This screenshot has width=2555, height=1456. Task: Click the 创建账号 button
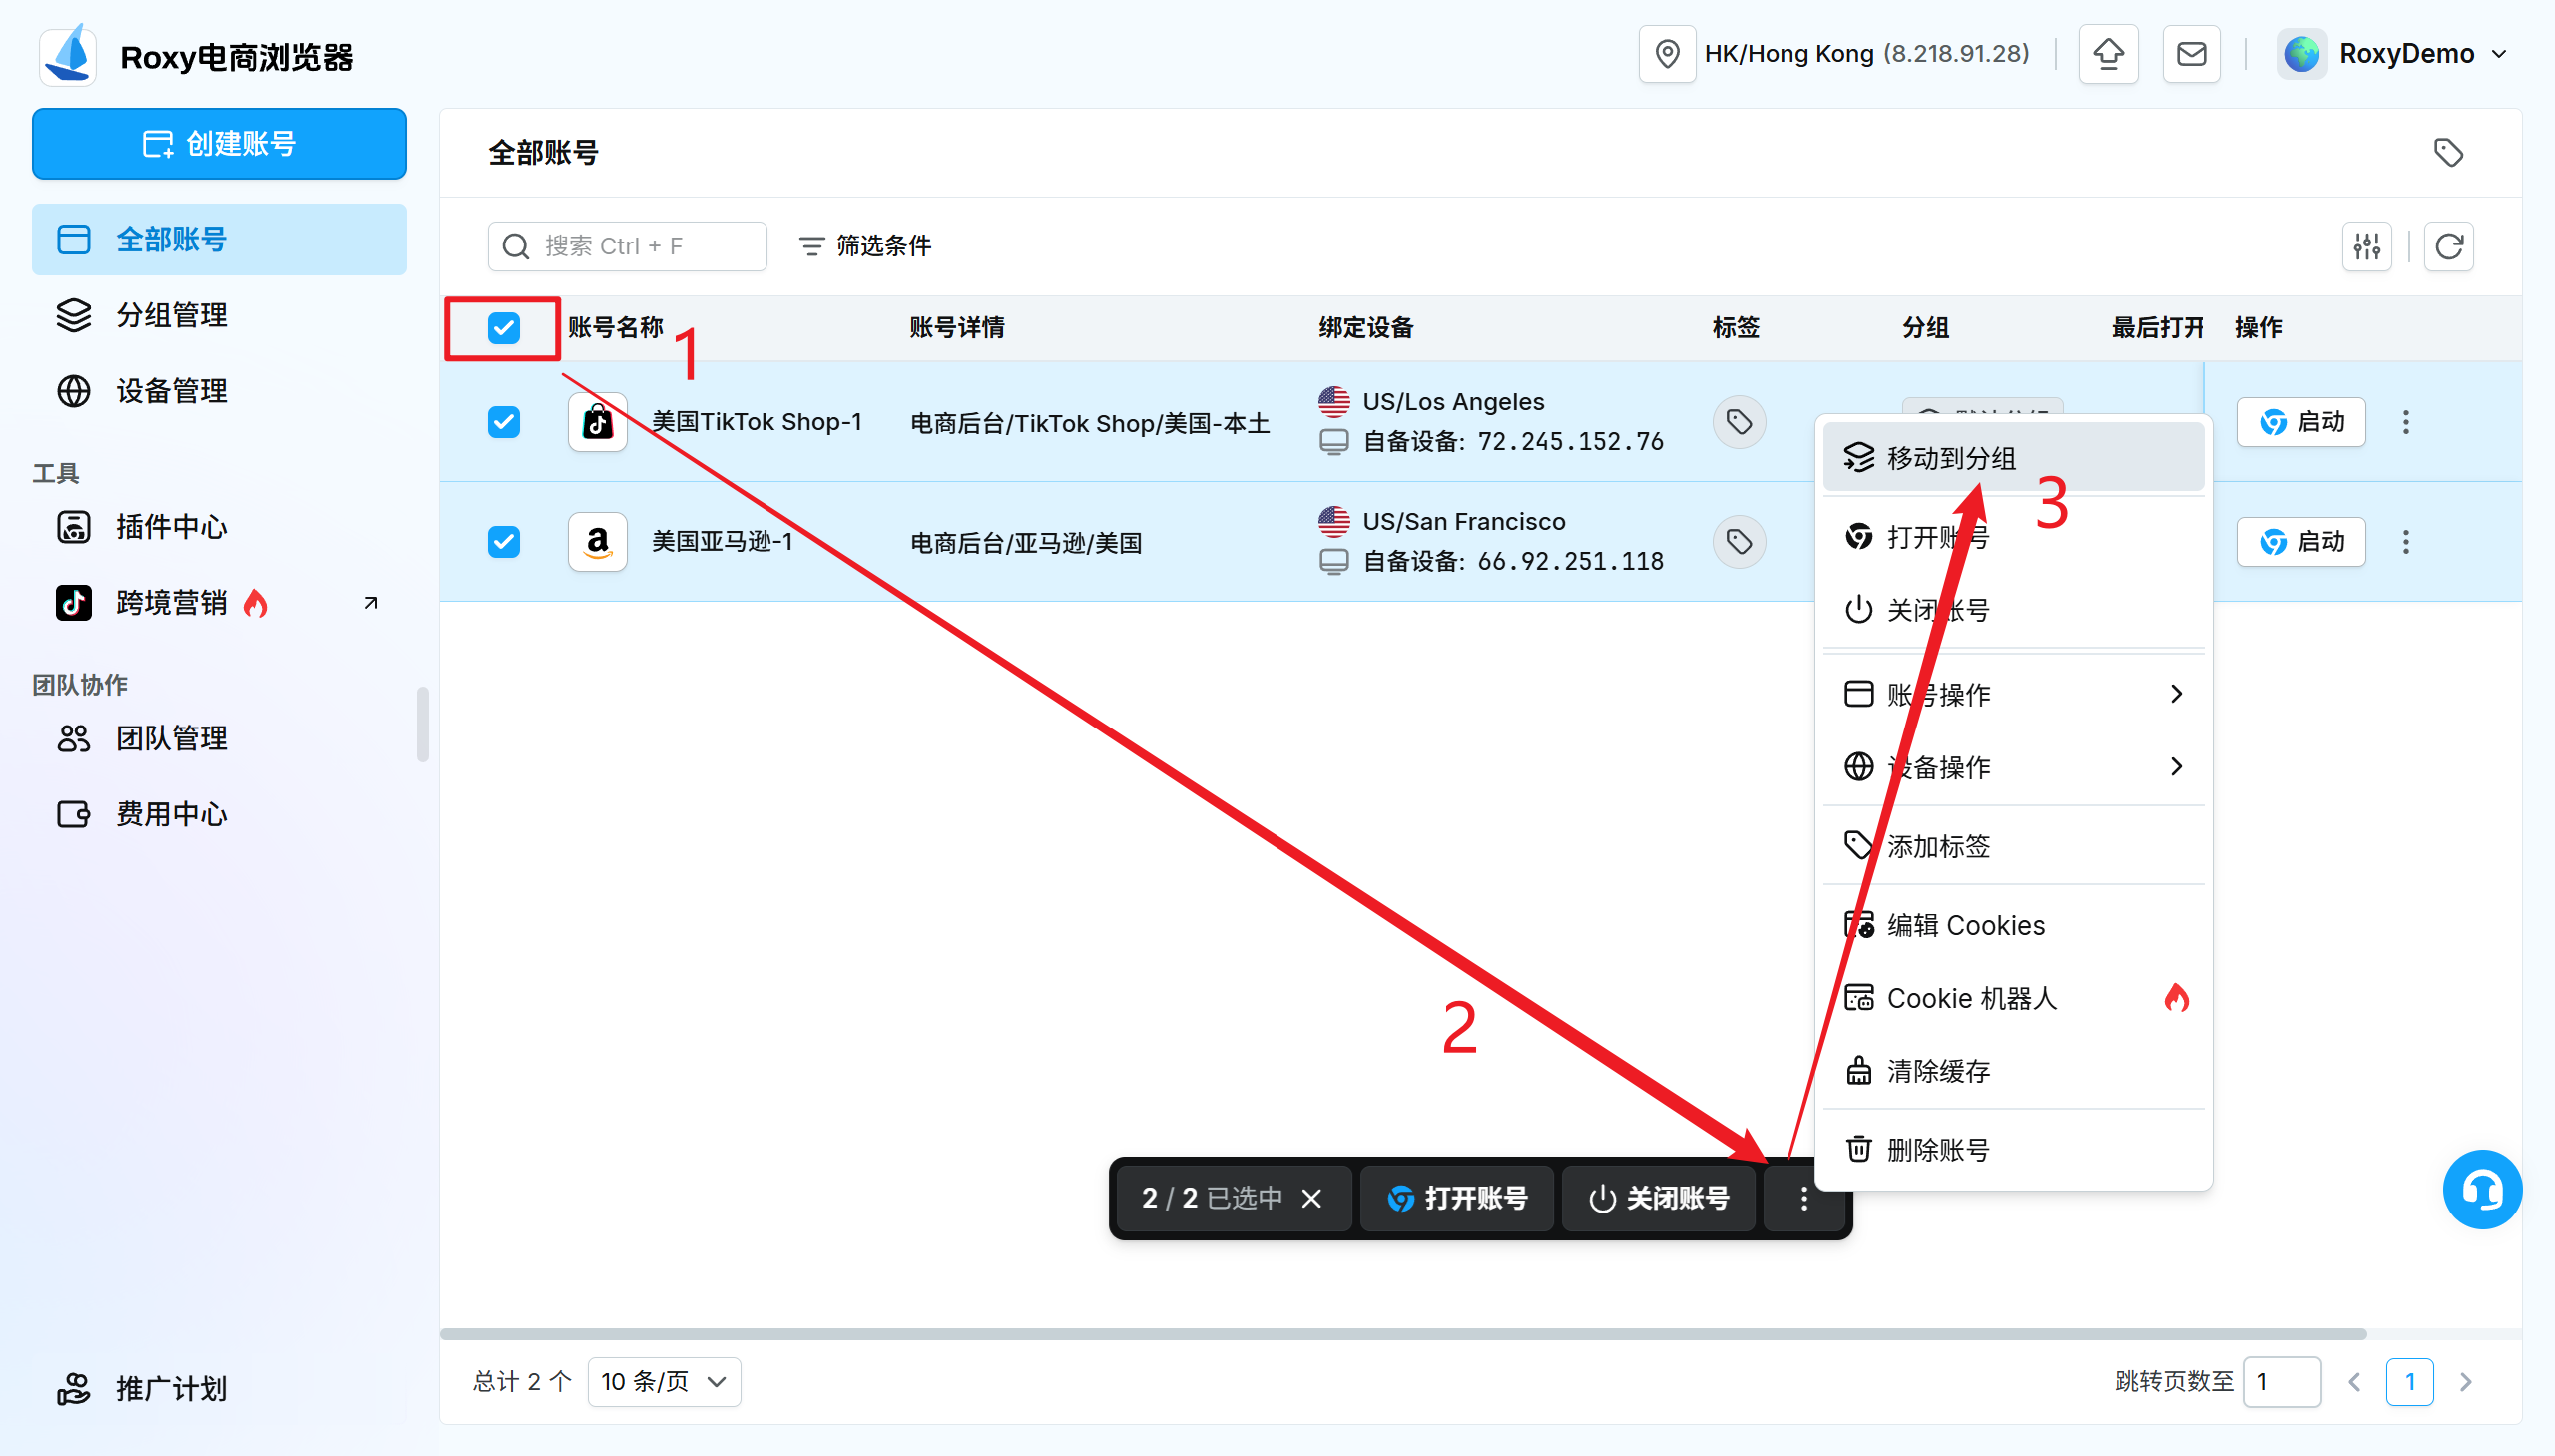219,144
